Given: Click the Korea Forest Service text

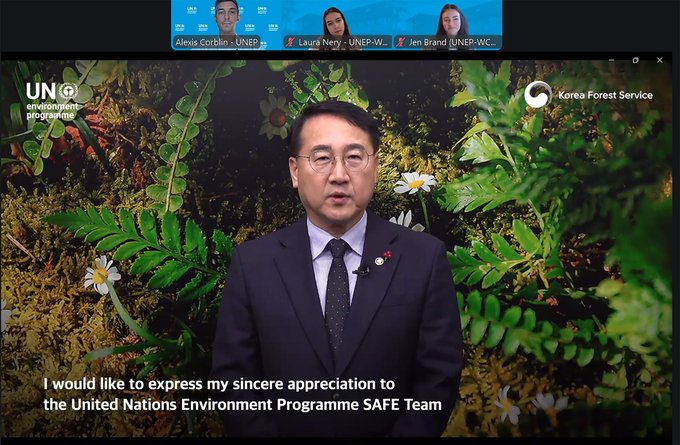Looking at the screenshot, I should tap(606, 96).
